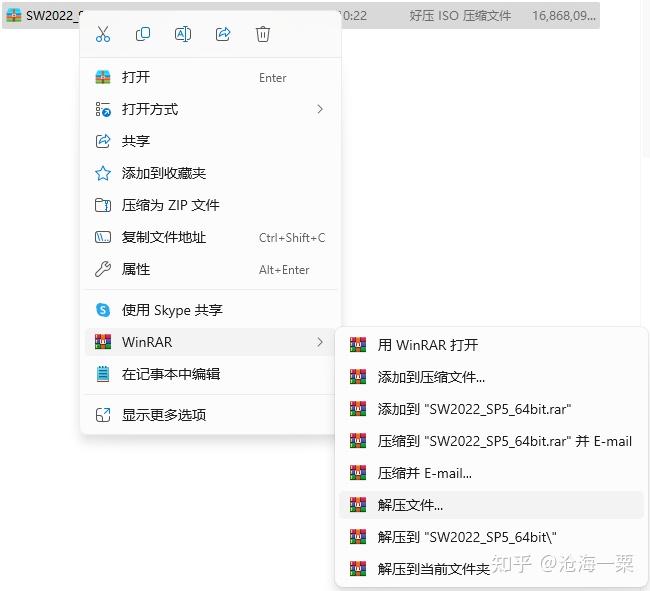Select the SW2022 file row icon
The width and height of the screenshot is (650, 591).
click(14, 15)
